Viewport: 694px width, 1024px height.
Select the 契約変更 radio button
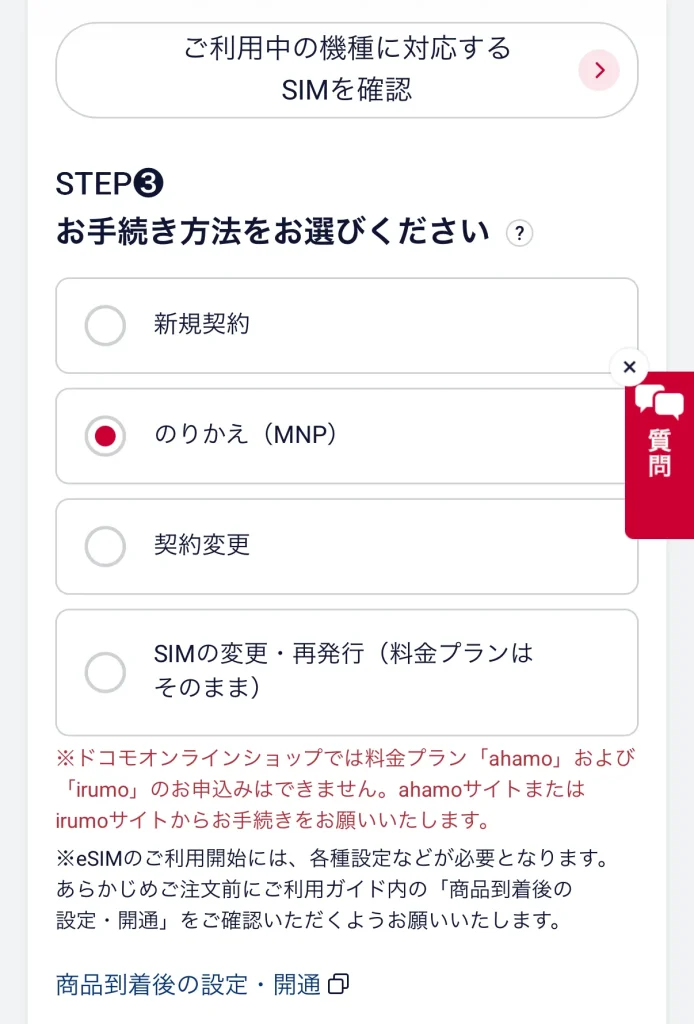(105, 547)
